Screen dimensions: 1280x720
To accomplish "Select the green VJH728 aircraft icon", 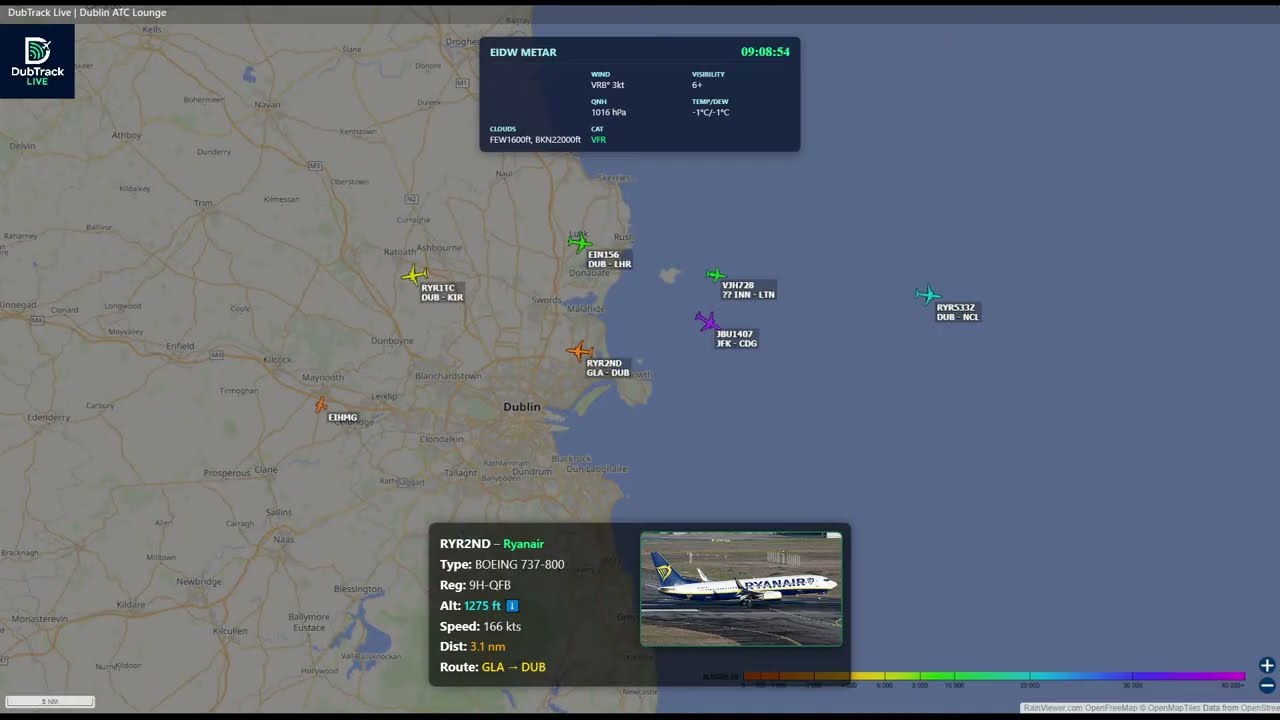I will pos(715,275).
